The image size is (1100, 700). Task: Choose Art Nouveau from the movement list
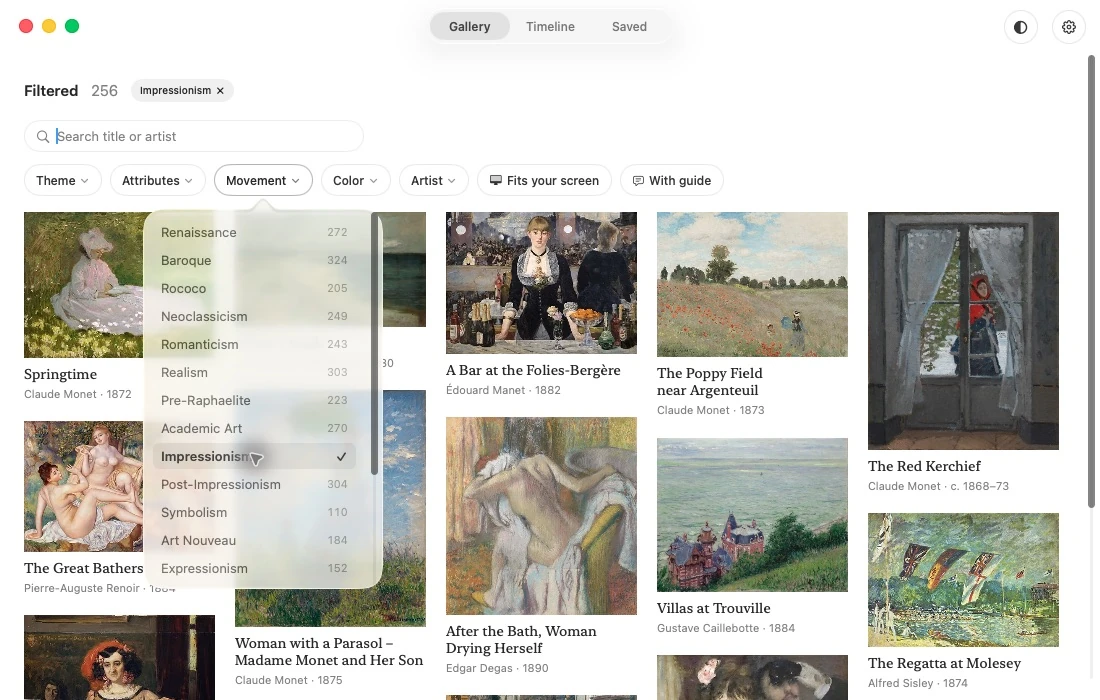tap(254, 541)
